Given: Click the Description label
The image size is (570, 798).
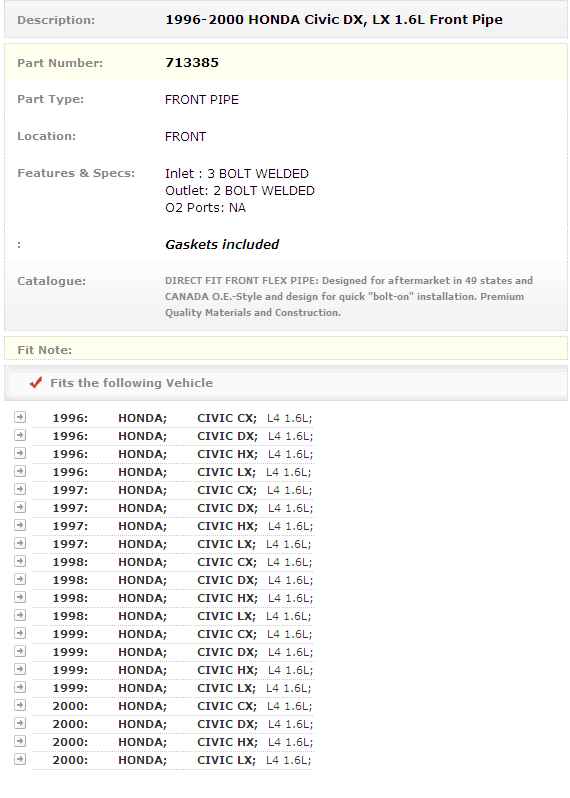Looking at the screenshot, I should tap(56, 20).
